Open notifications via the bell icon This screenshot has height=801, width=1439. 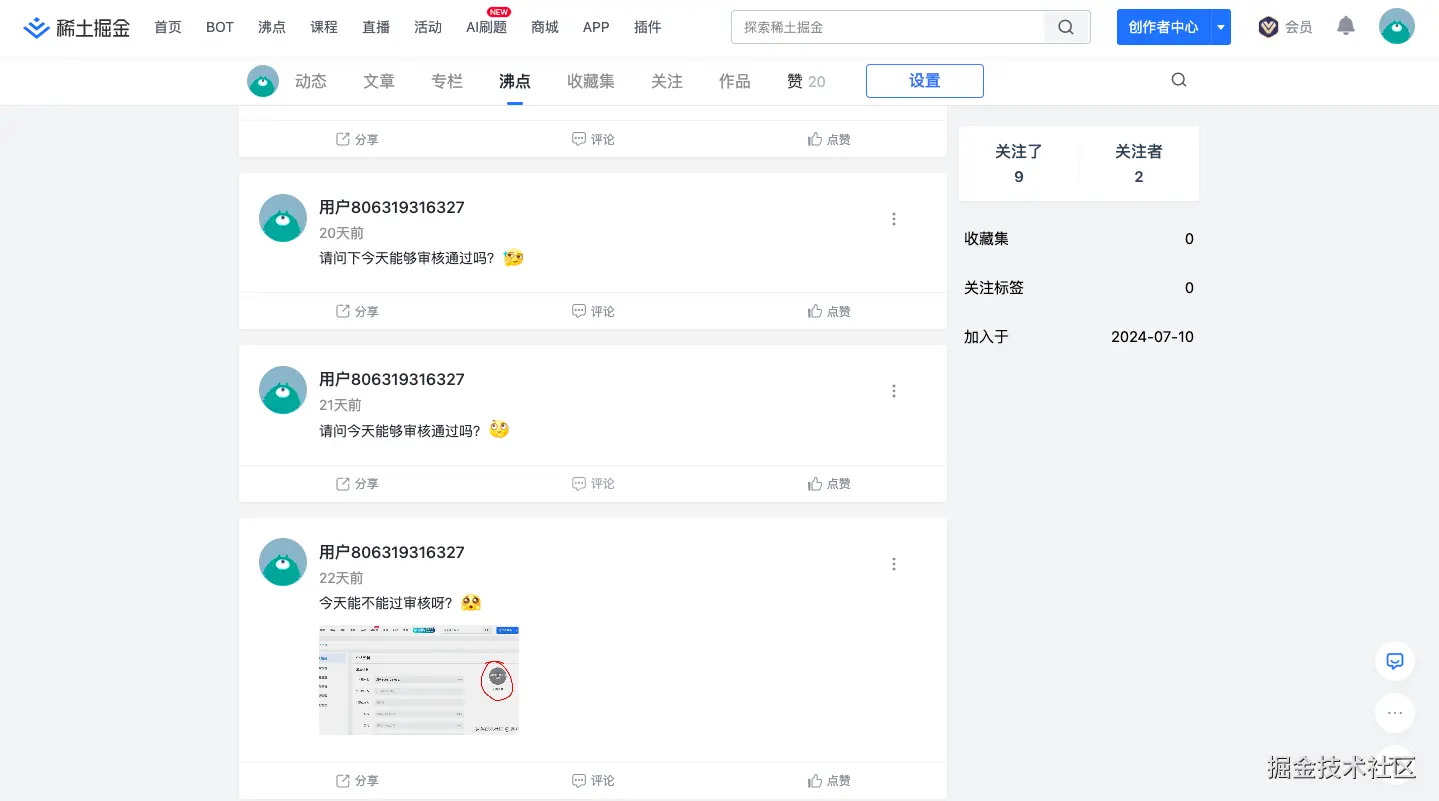pos(1345,26)
